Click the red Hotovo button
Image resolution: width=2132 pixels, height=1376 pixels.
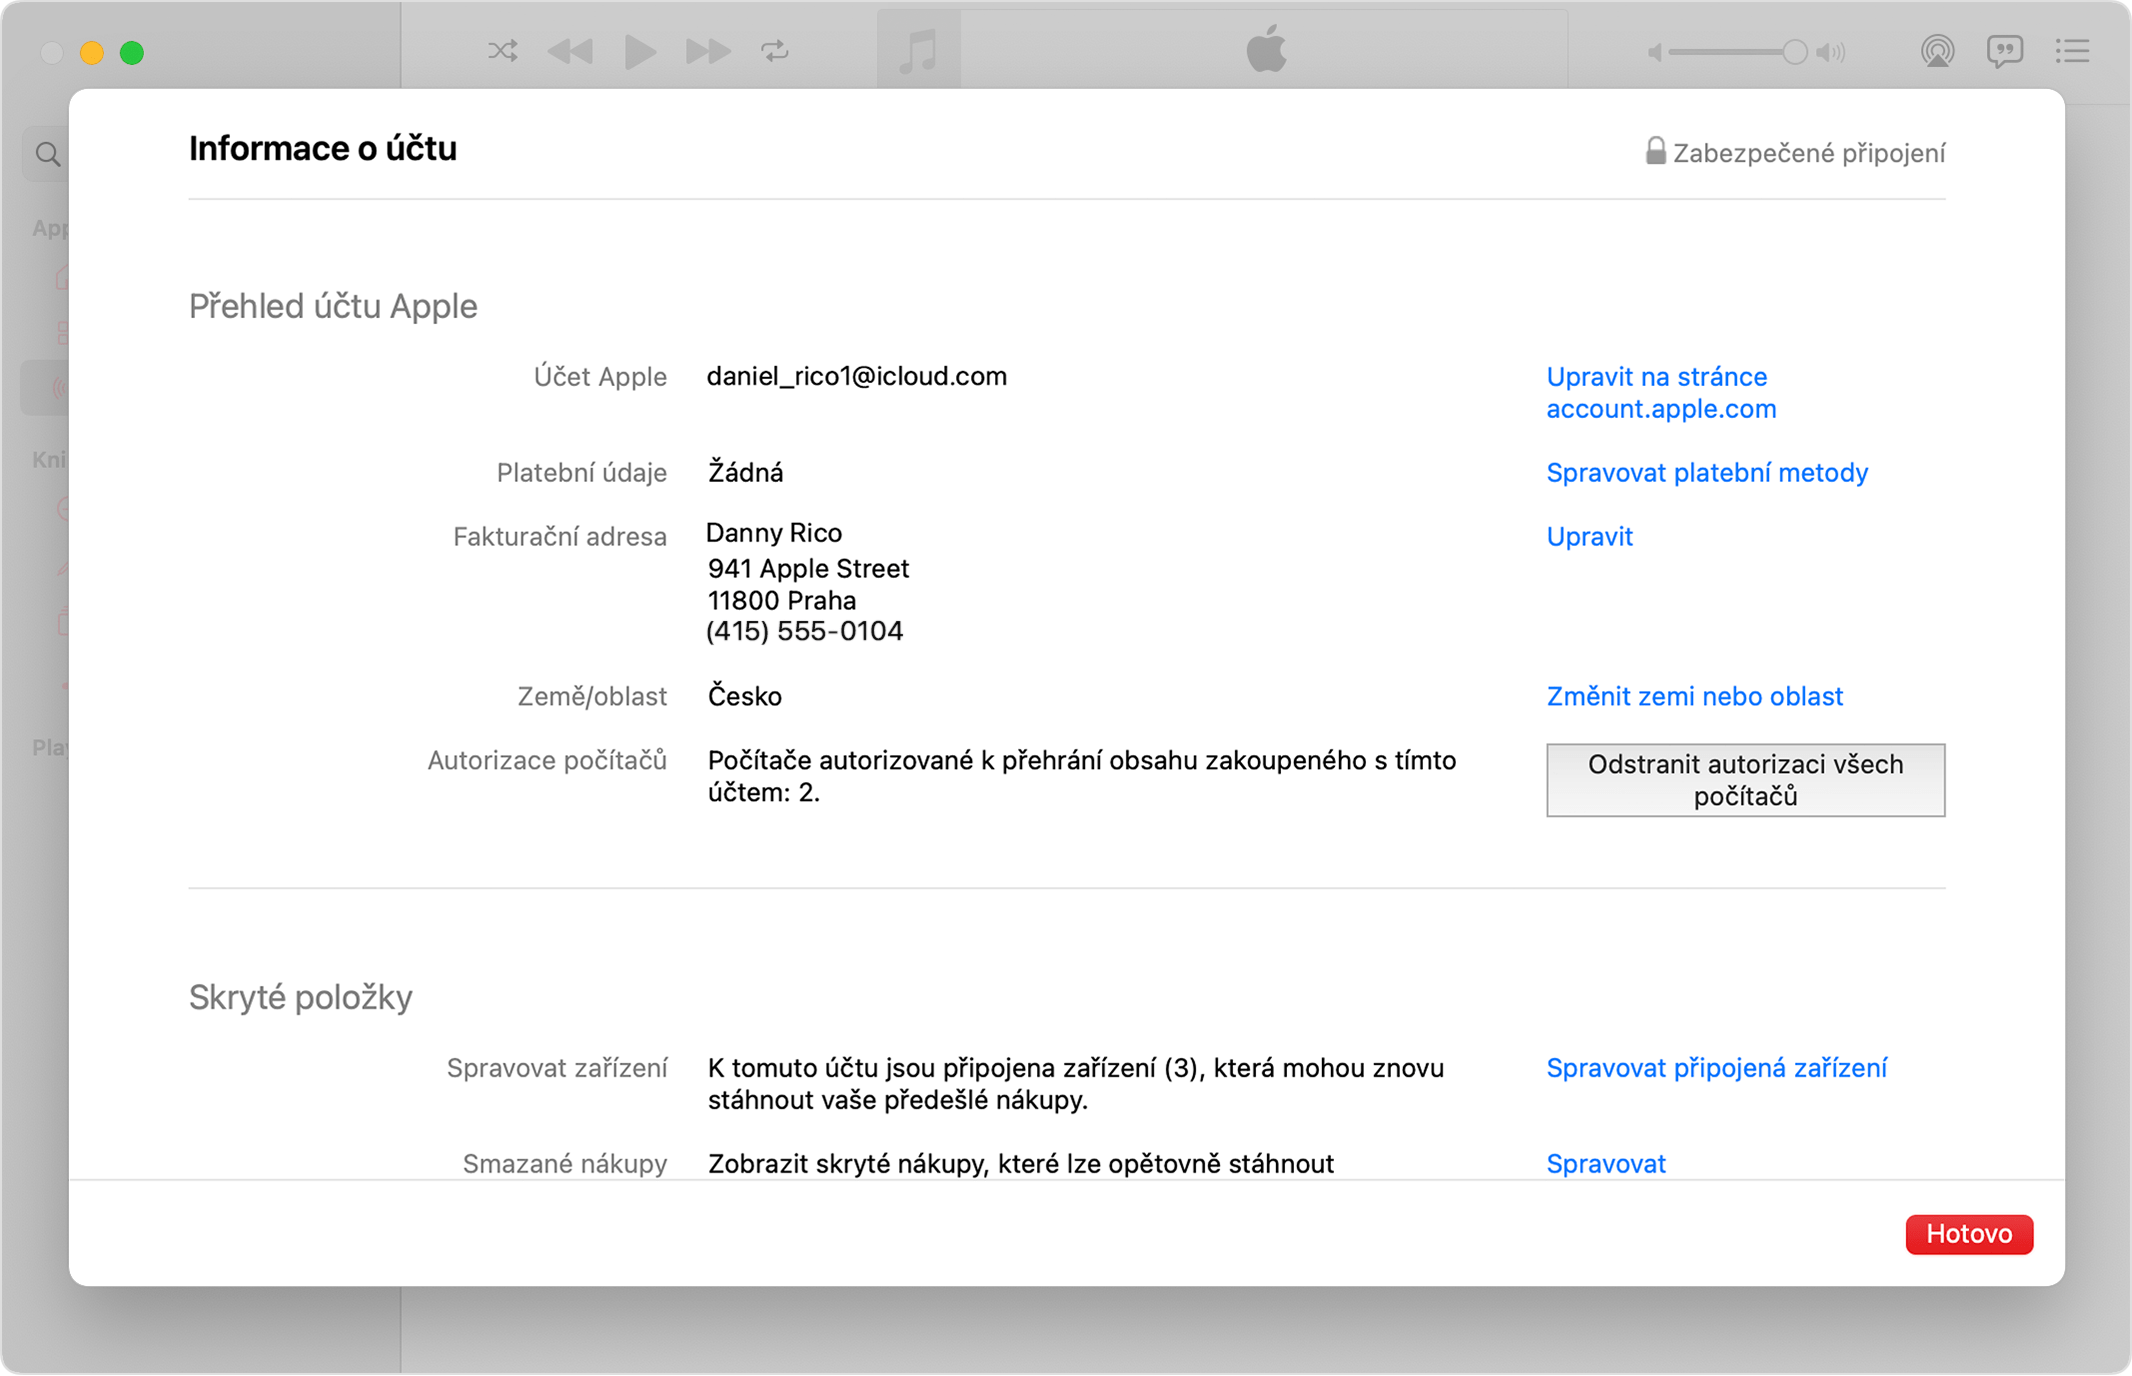point(1968,1234)
